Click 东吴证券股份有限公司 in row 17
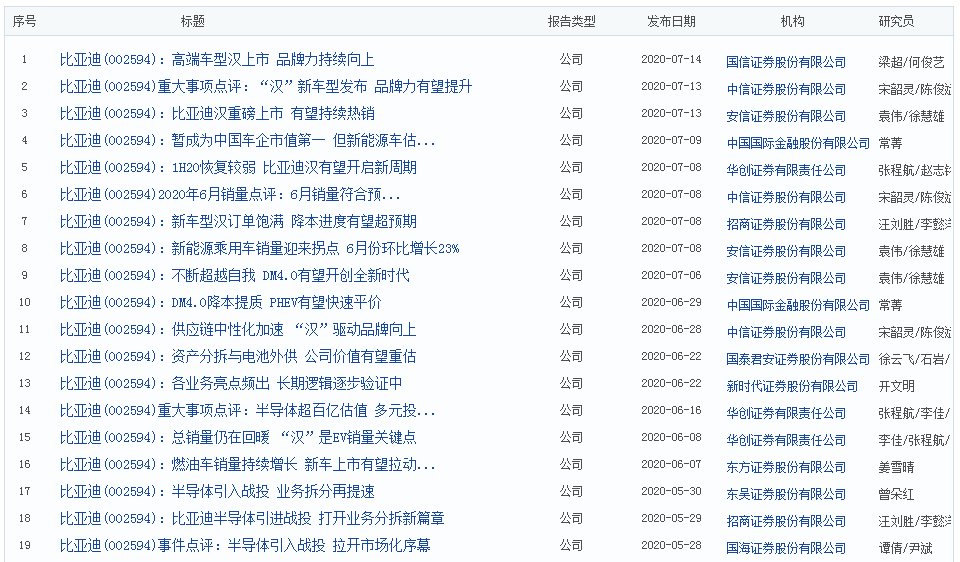This screenshot has height=562, width=960. tap(786, 493)
